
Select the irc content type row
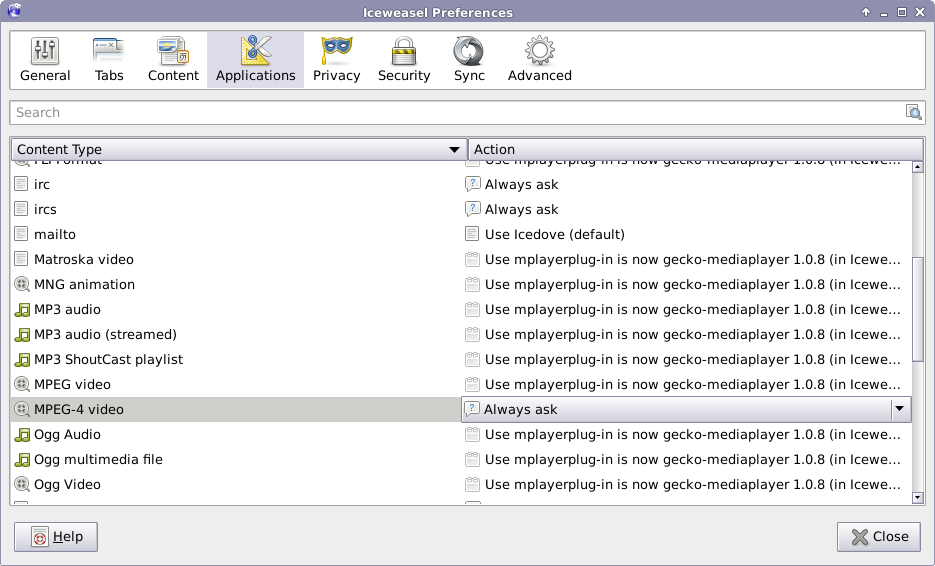click(461, 184)
